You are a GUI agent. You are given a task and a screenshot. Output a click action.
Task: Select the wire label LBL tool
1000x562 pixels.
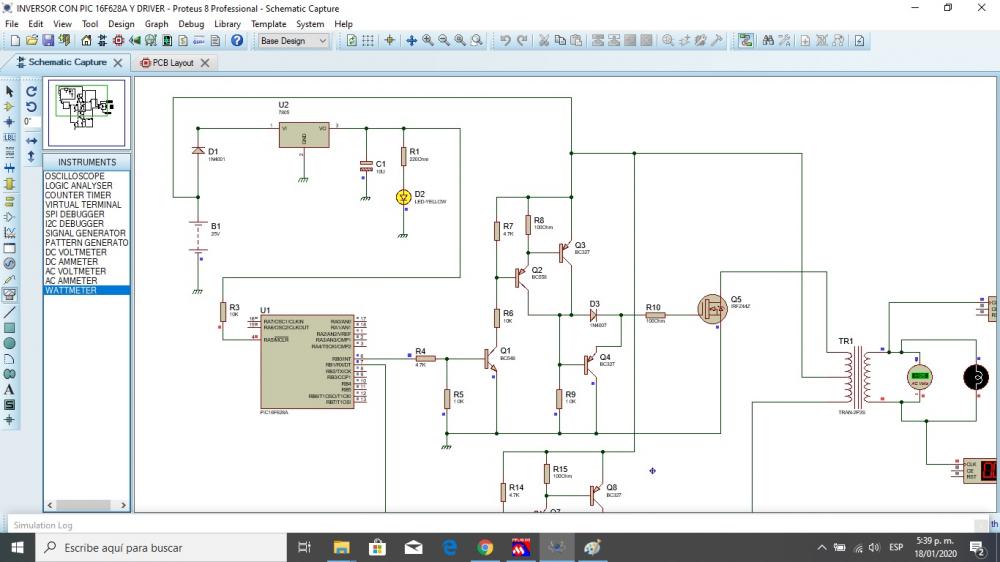tap(10, 137)
